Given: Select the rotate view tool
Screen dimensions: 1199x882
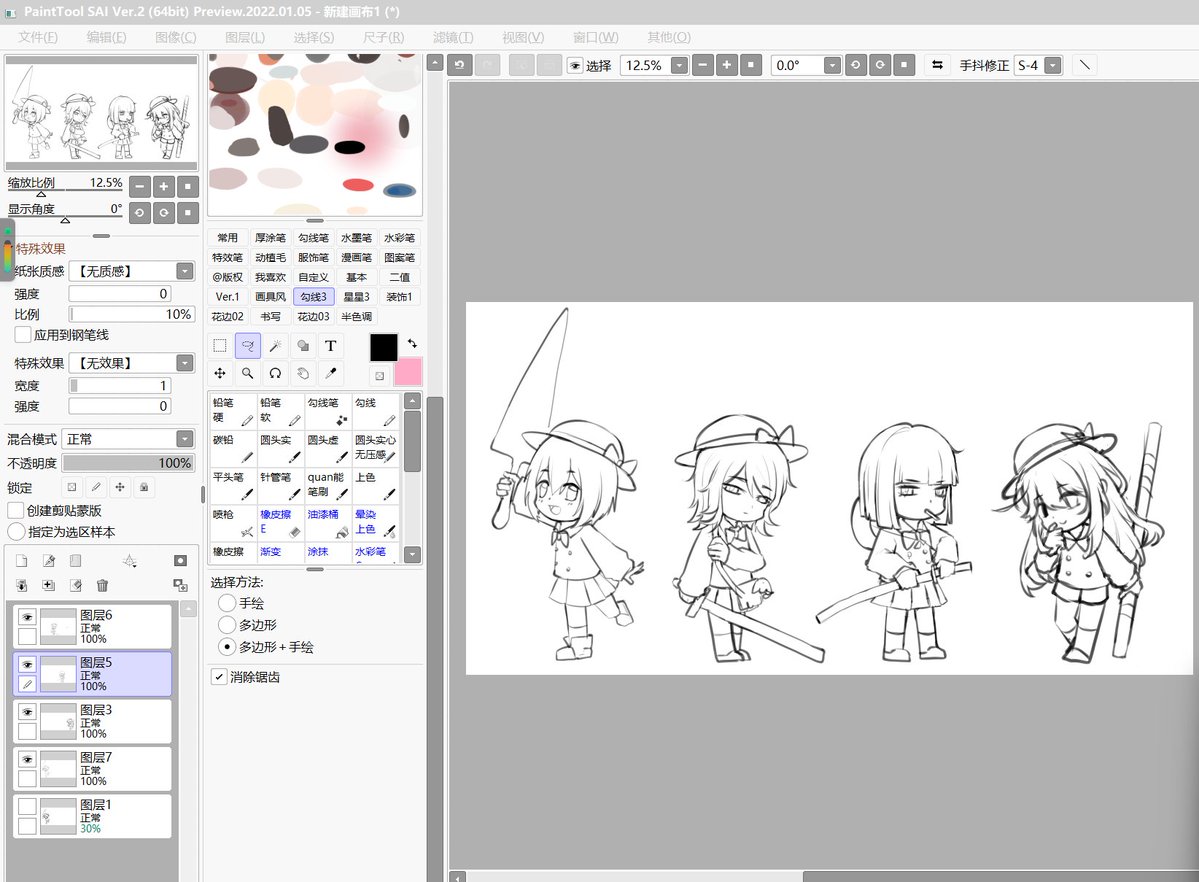Looking at the screenshot, I should point(275,373).
